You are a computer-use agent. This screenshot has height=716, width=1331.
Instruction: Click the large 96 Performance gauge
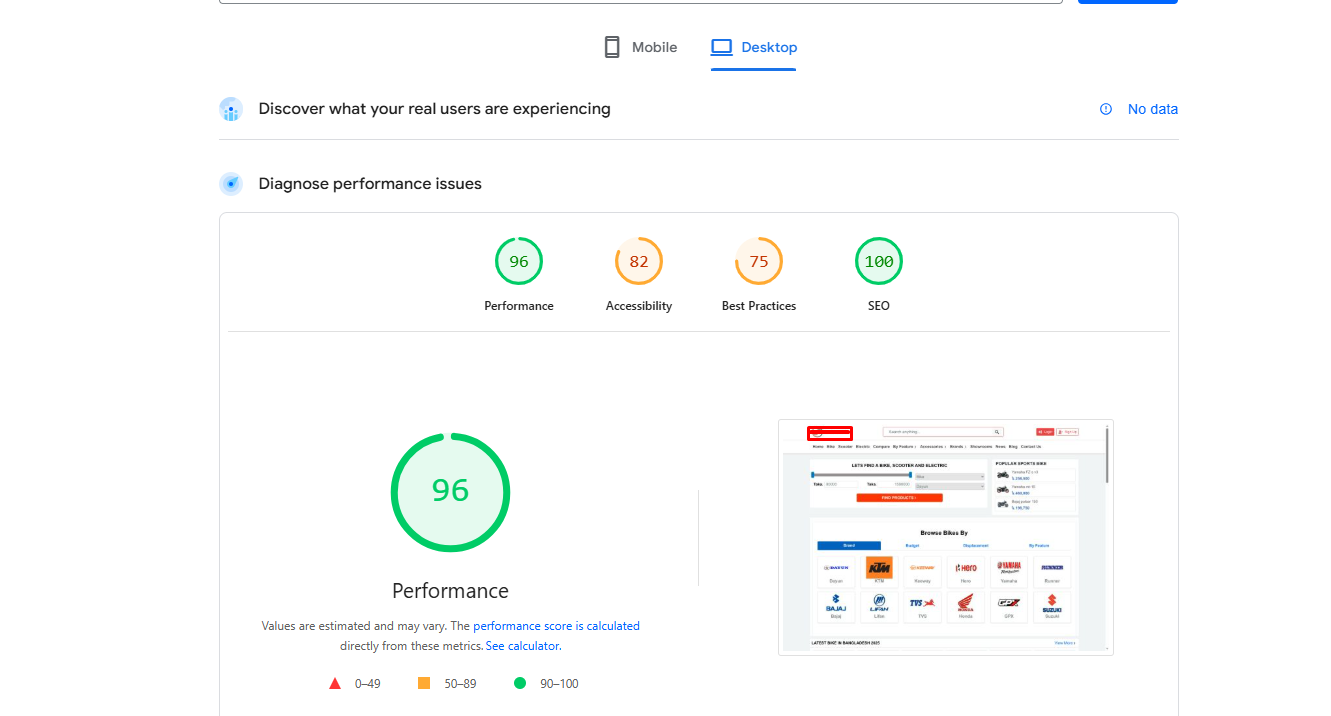450,491
